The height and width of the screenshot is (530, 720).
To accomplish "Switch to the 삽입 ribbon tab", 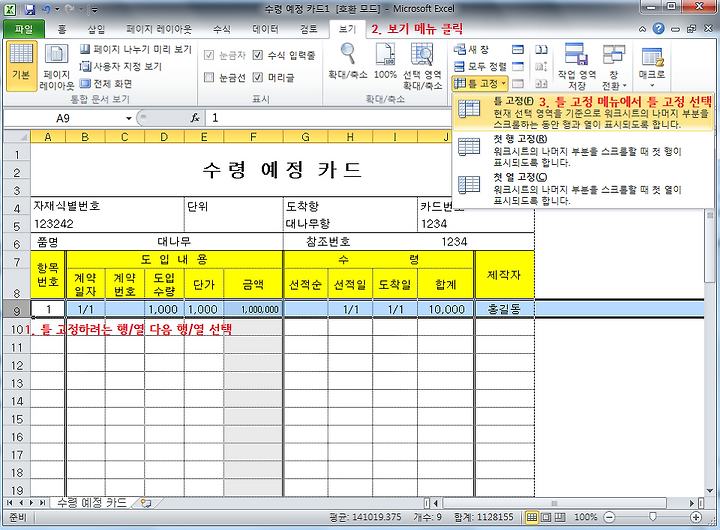I will click(x=96, y=29).
